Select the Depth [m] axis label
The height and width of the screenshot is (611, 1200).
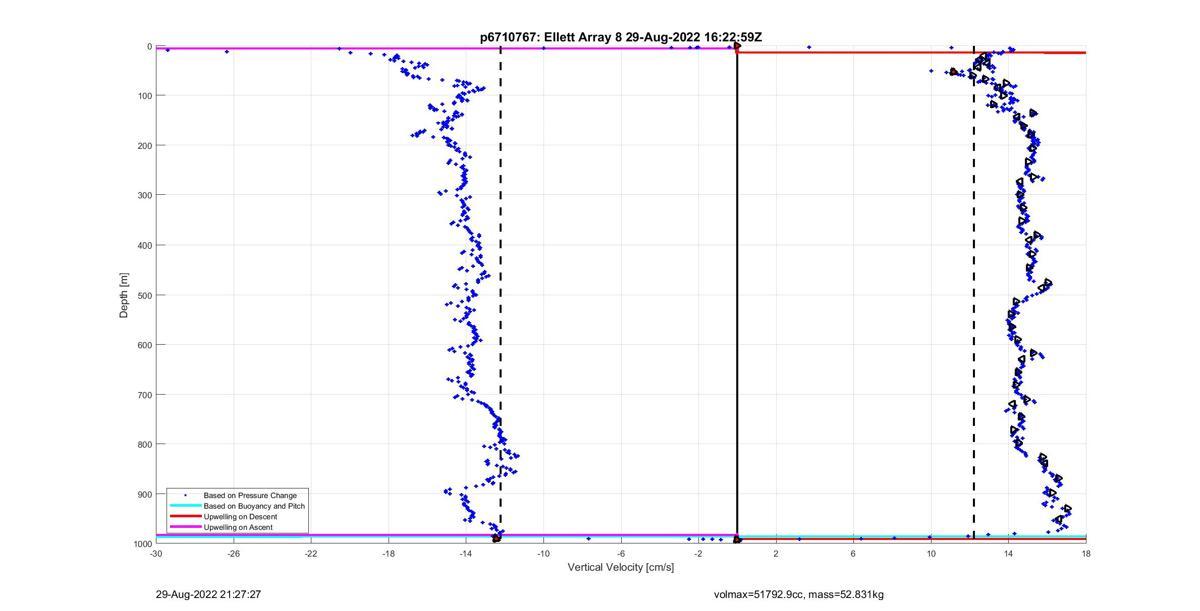(124, 295)
